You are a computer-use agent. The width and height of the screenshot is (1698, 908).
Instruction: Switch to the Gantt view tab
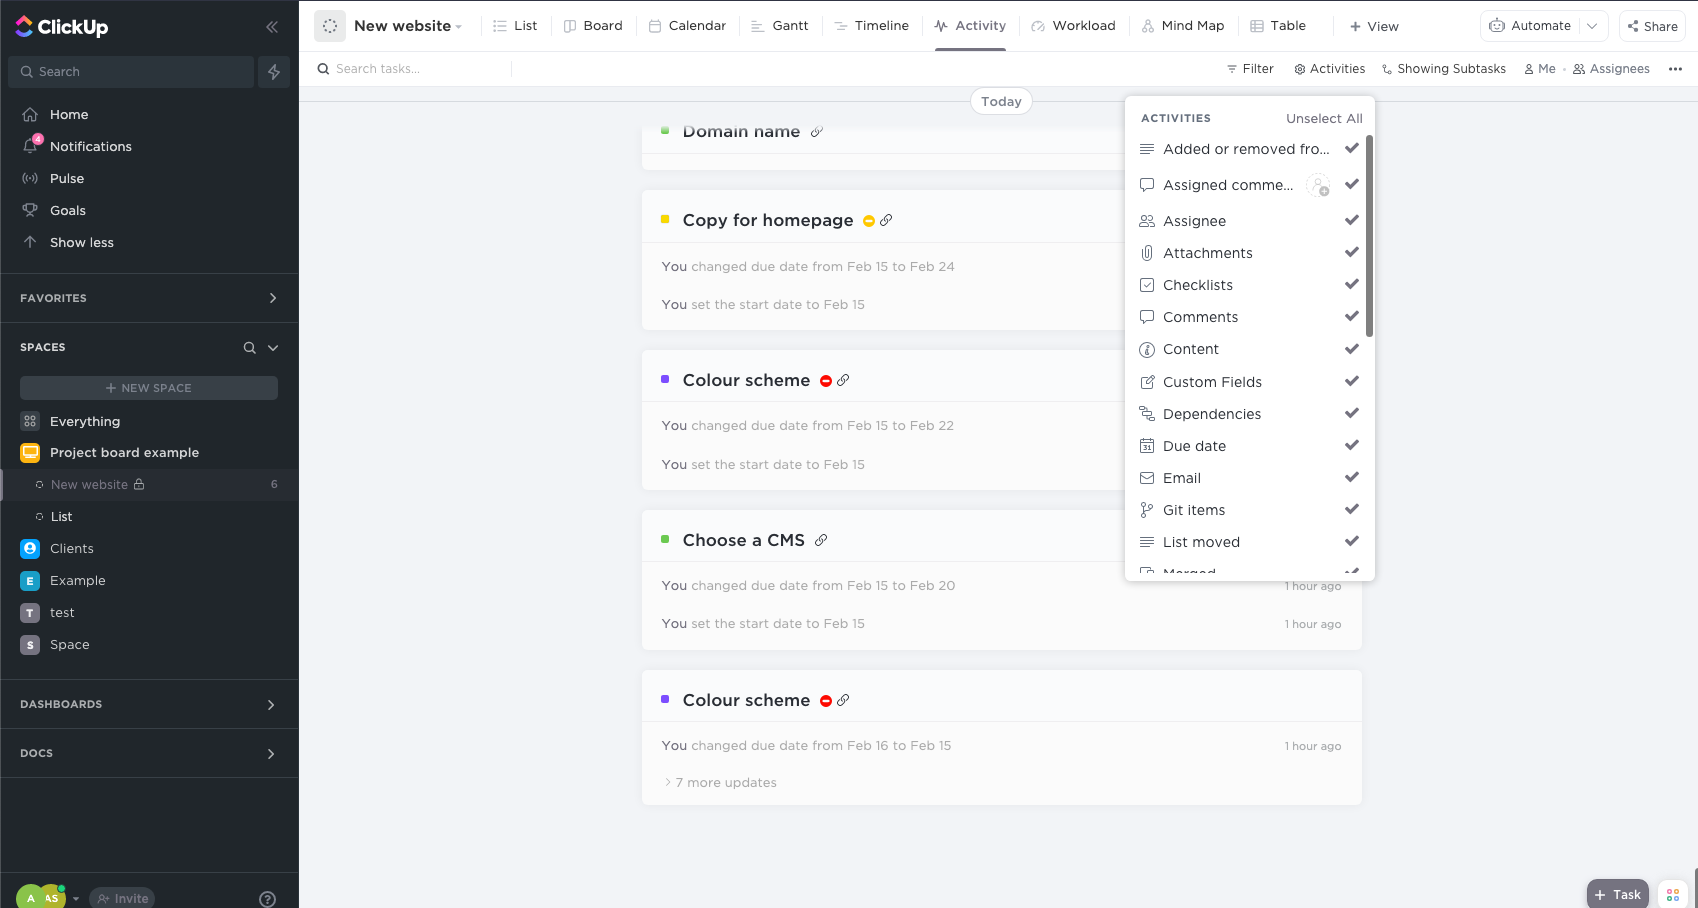(780, 25)
